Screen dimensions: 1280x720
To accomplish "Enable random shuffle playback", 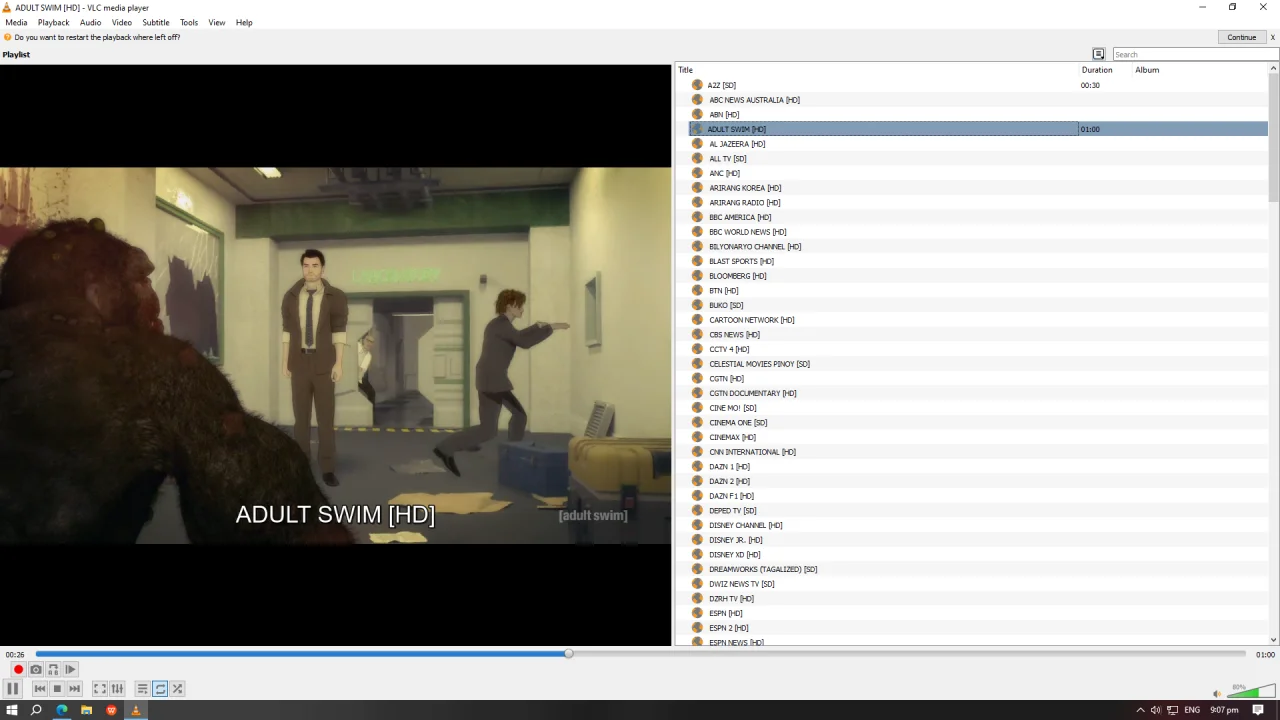I will click(x=177, y=688).
